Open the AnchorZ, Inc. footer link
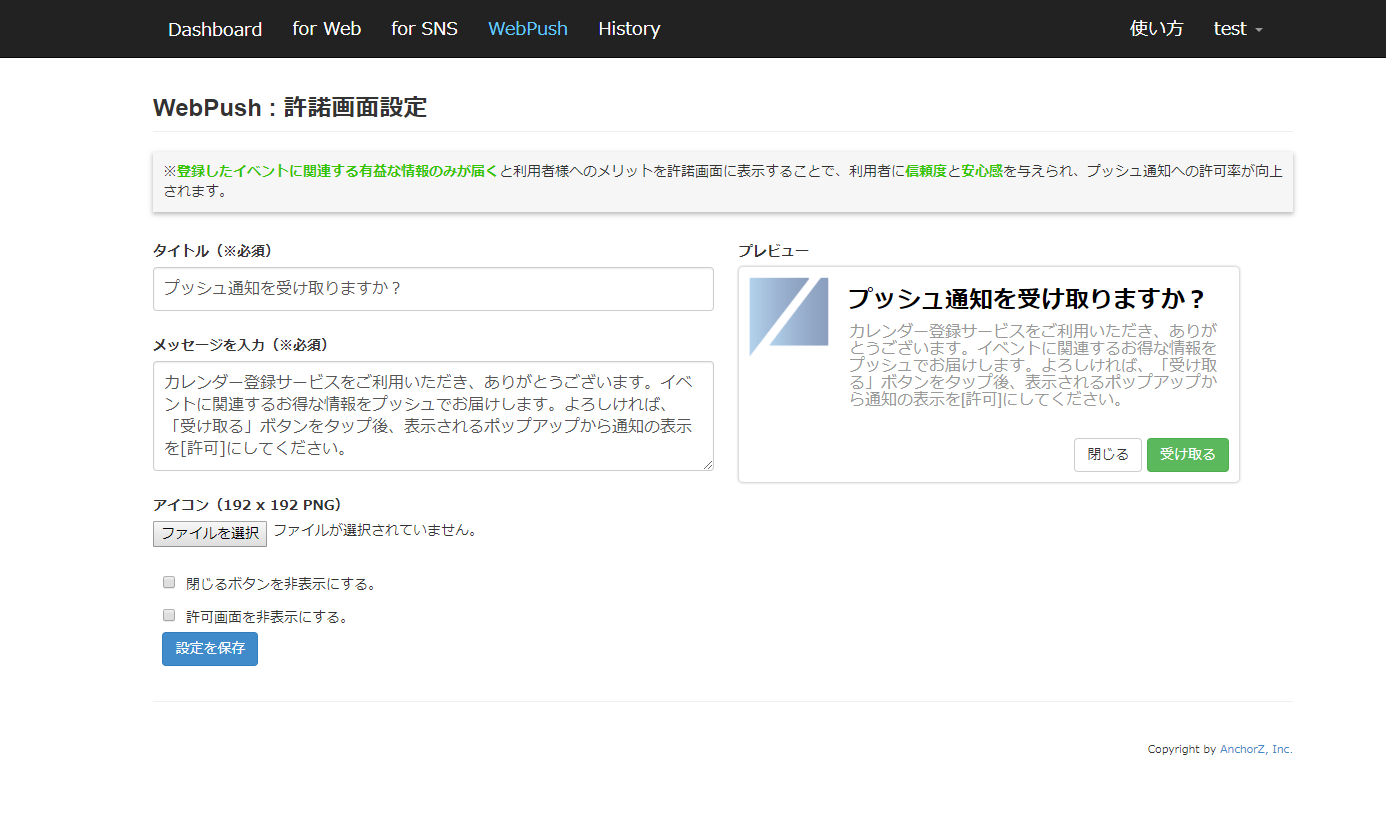The height and width of the screenshot is (827, 1386). (1256, 749)
